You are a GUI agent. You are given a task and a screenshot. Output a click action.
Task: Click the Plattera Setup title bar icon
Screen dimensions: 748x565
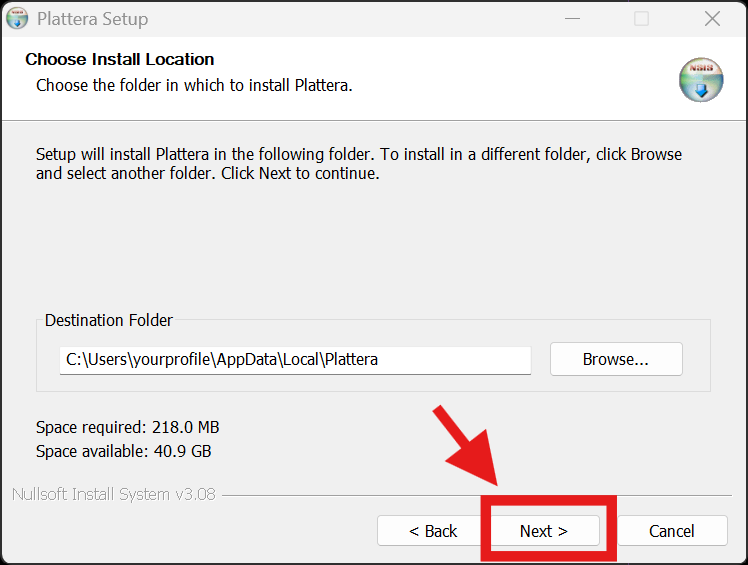17,18
